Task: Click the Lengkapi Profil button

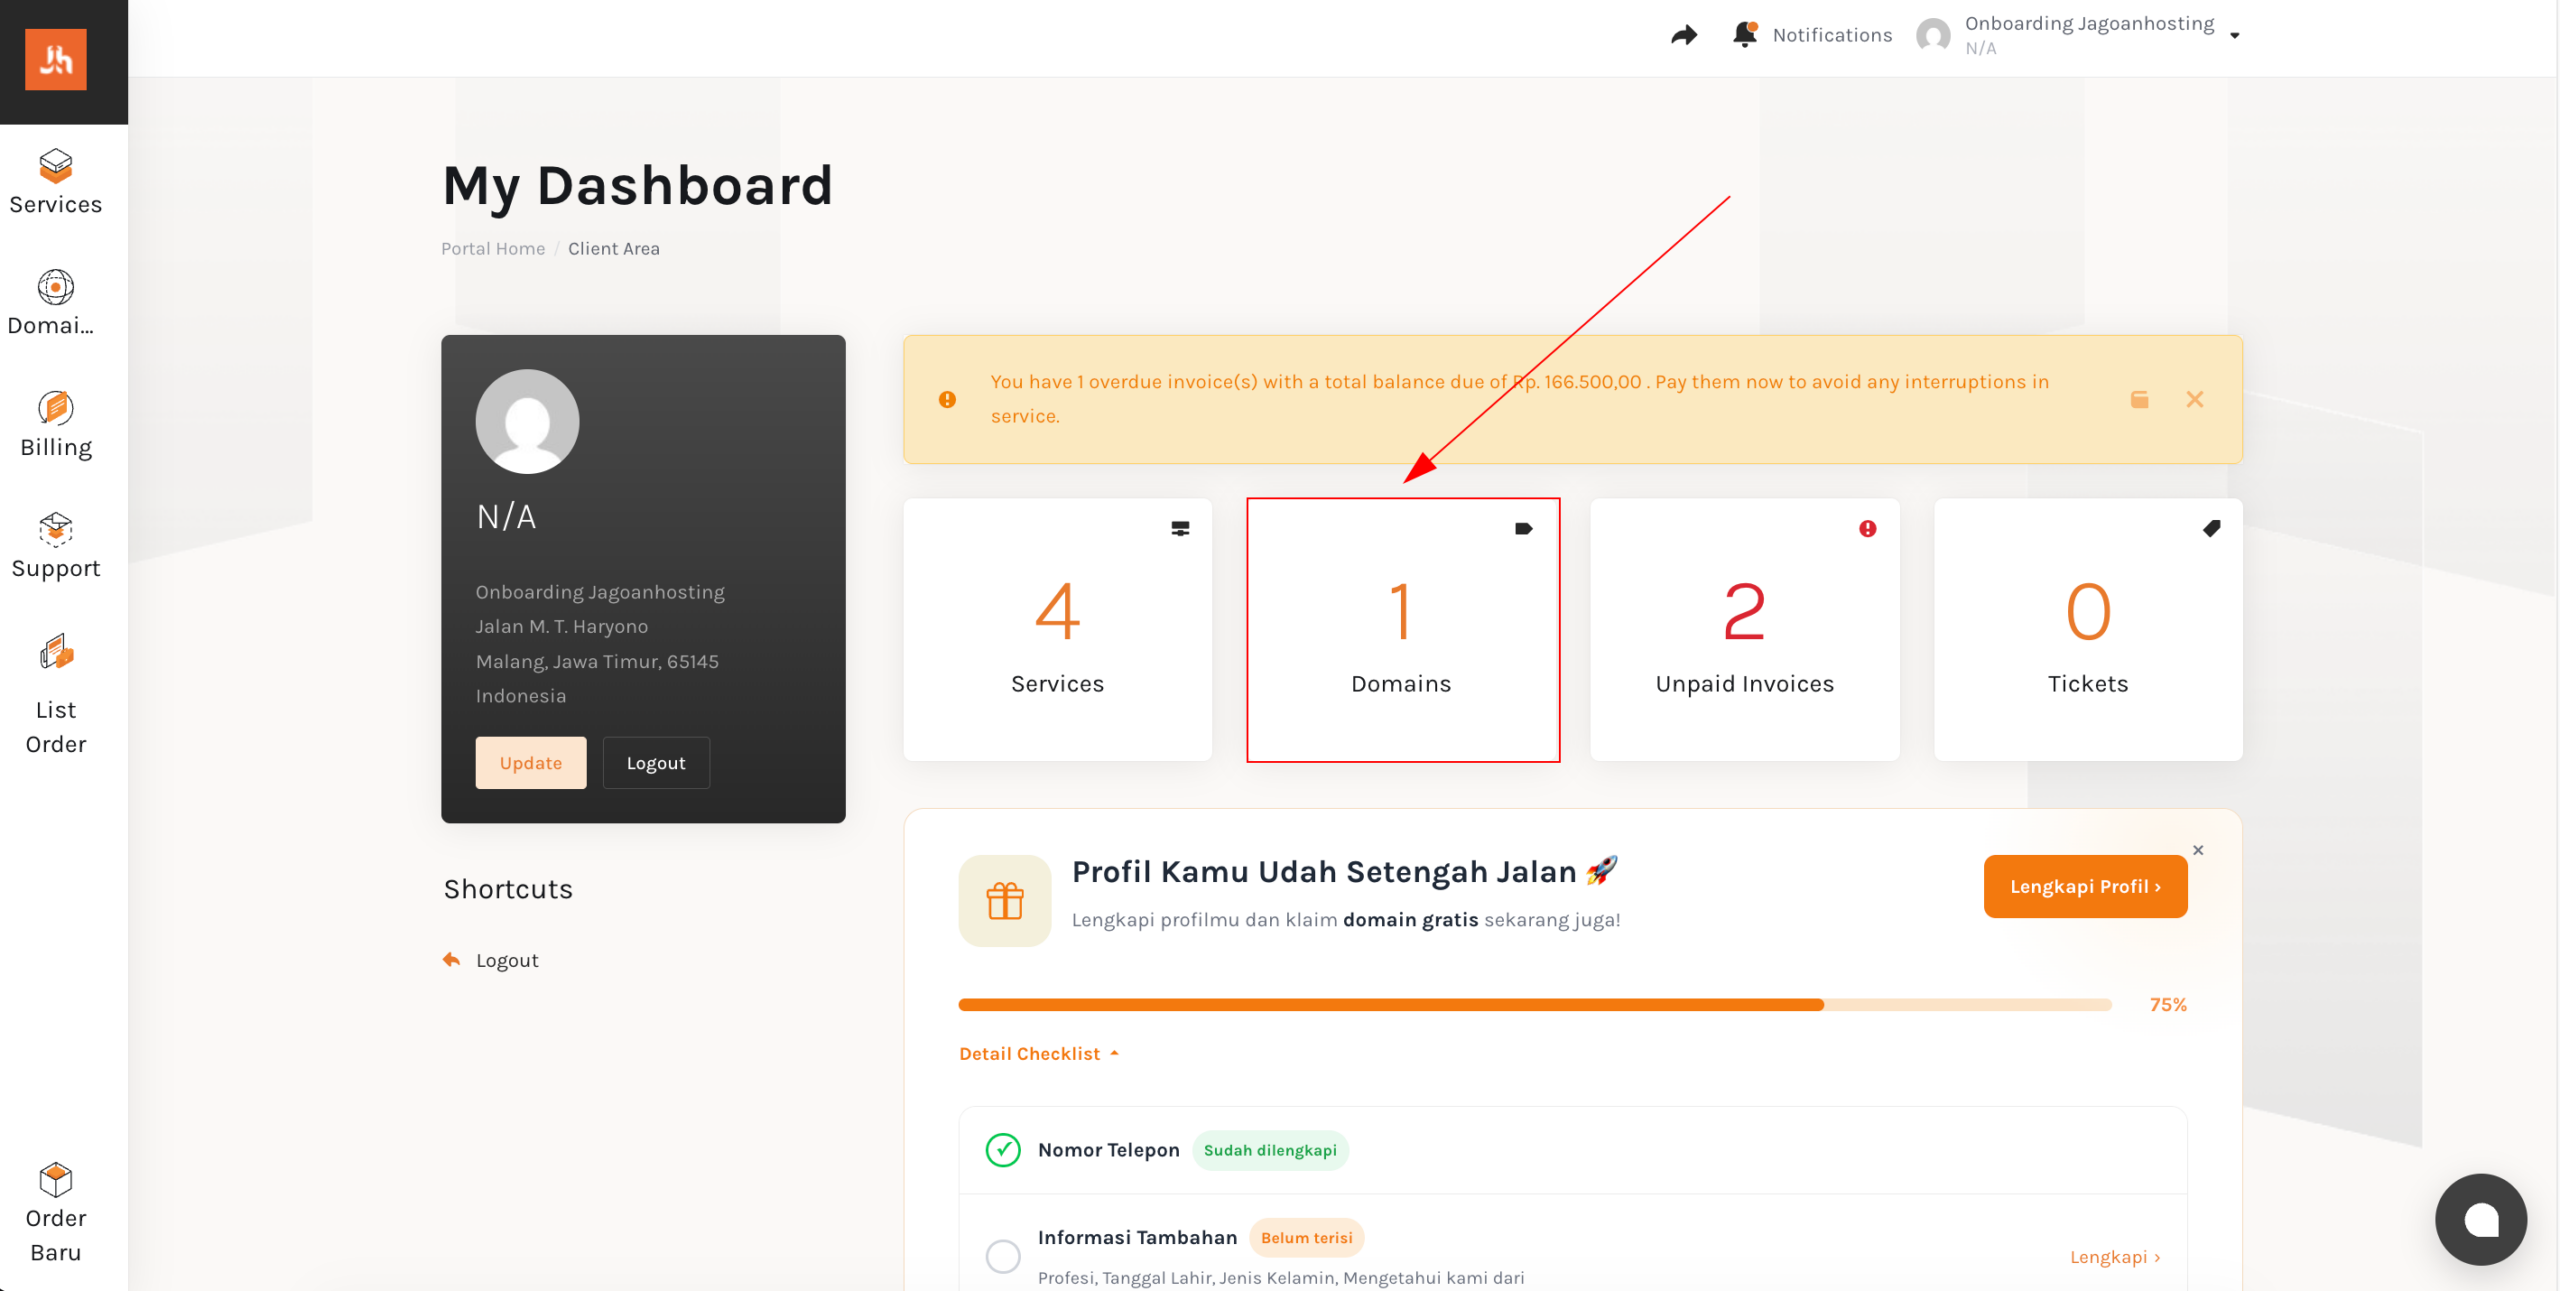Action: tap(2085, 886)
